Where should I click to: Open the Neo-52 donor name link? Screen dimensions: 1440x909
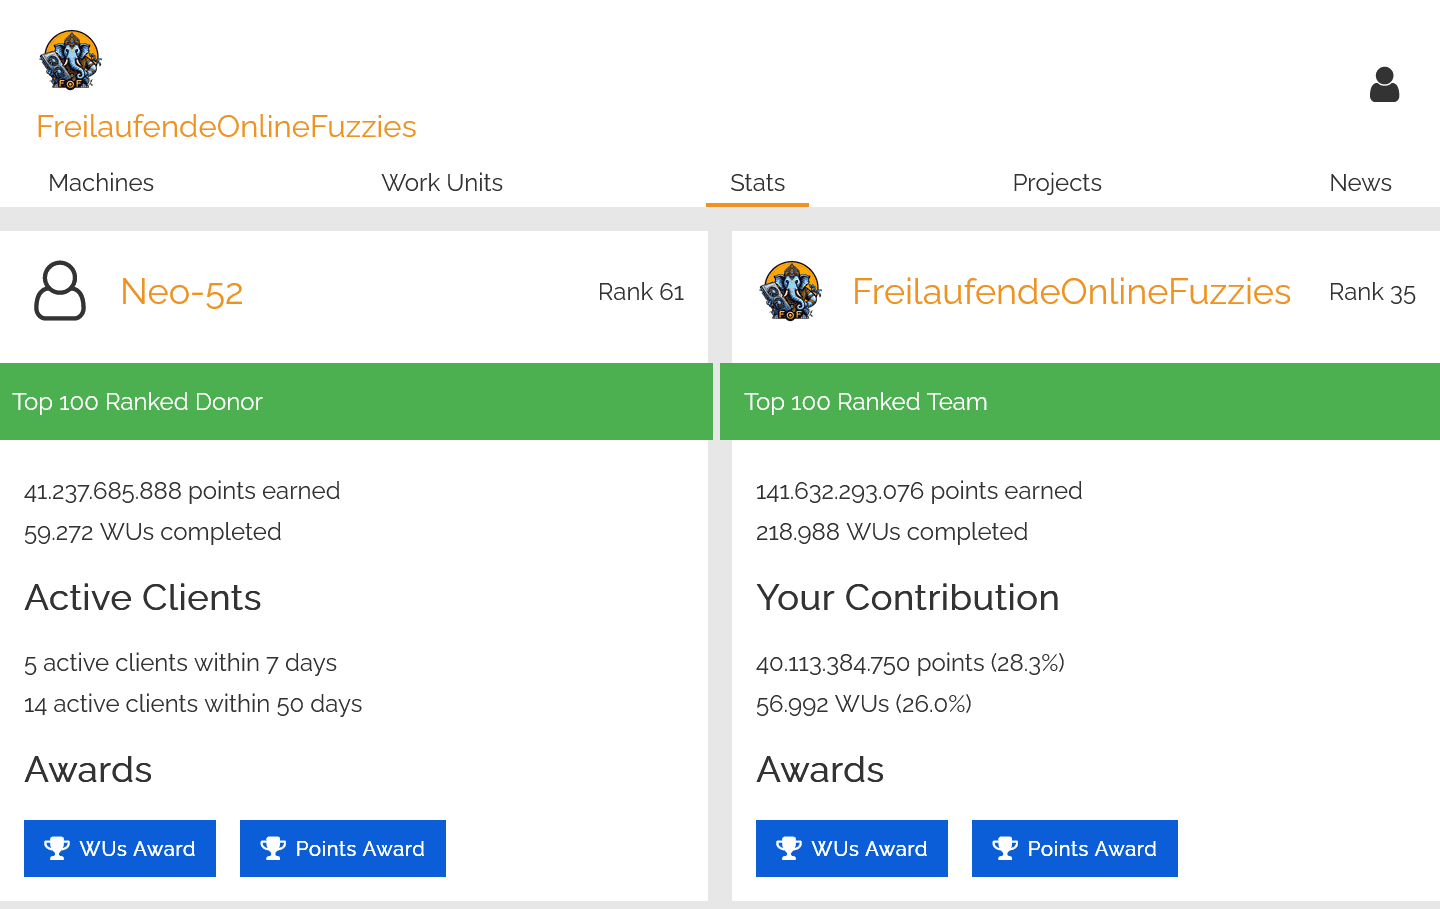click(x=182, y=292)
